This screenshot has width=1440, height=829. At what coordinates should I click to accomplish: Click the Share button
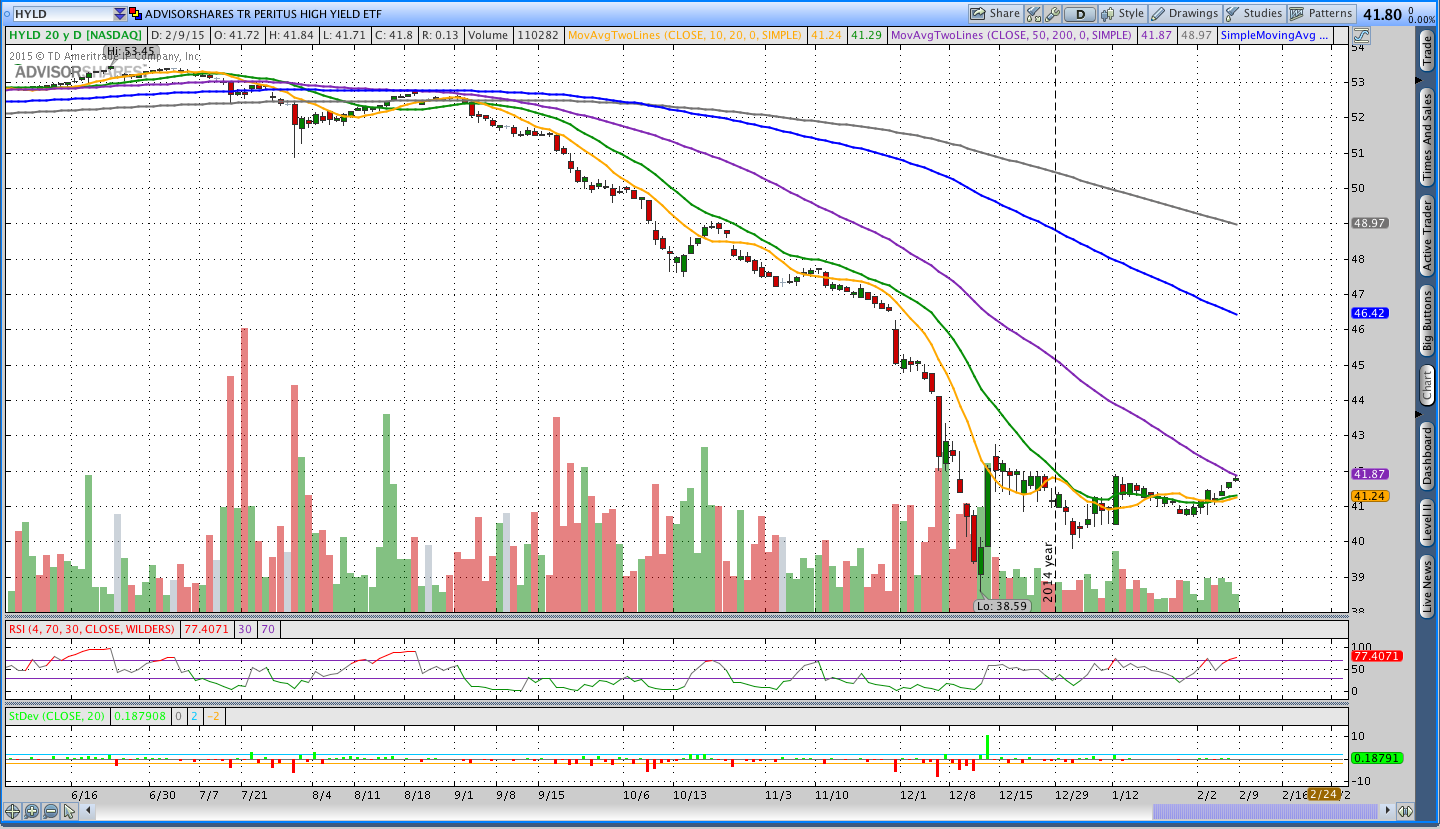995,14
